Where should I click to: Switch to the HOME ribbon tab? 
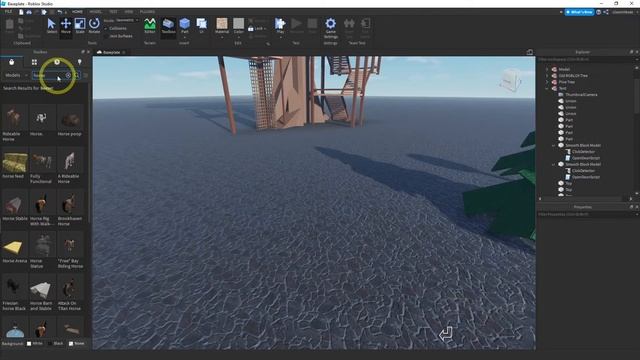pyautogui.click(x=77, y=12)
